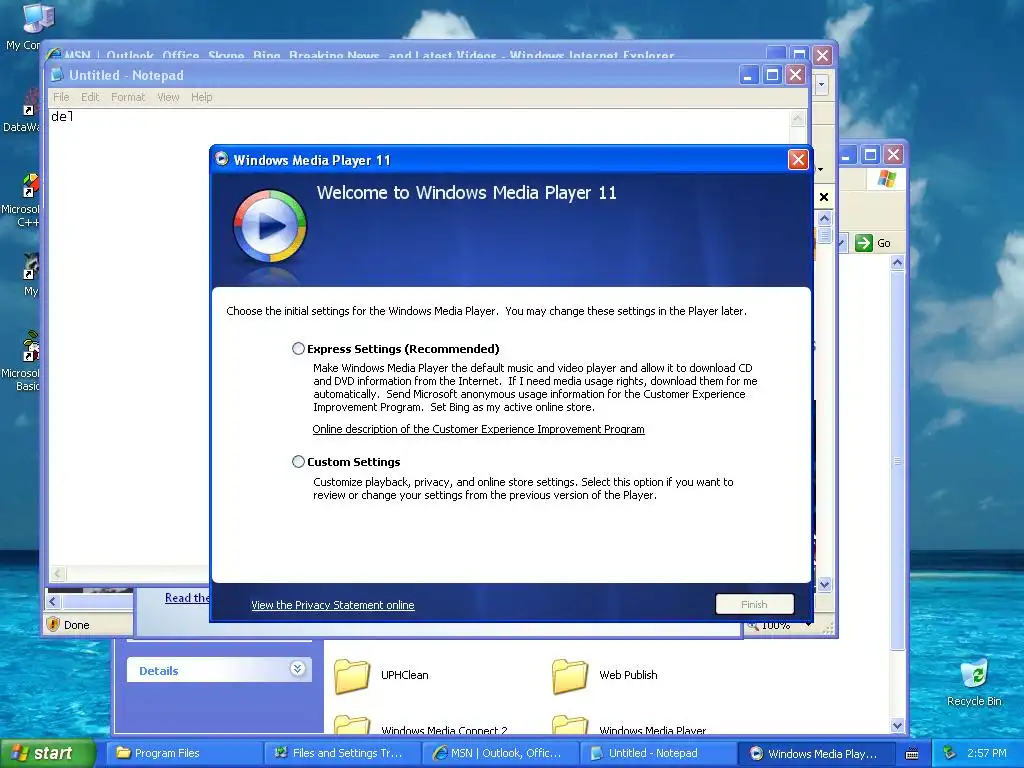1024x768 pixels.
Task: Click Internet Explorer icon in IE title bar
Action: (x=55, y=55)
